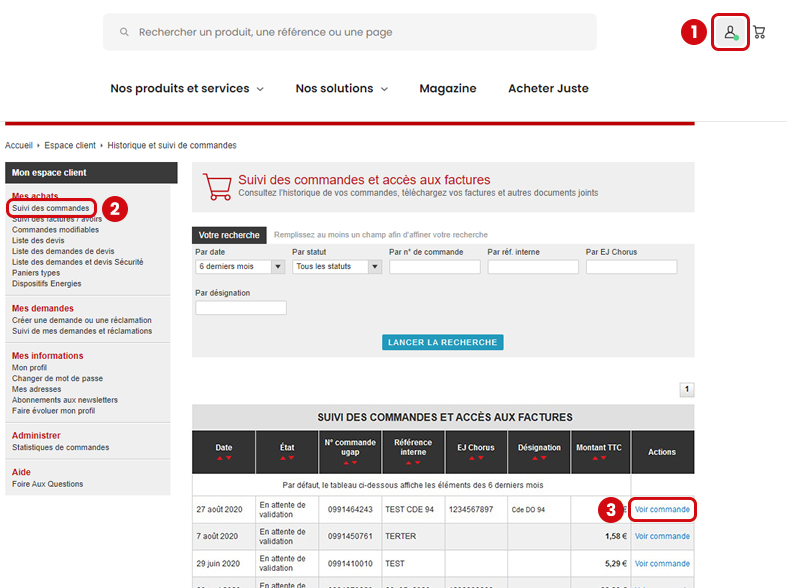Click the up sort arrow under Date

pos(219,458)
